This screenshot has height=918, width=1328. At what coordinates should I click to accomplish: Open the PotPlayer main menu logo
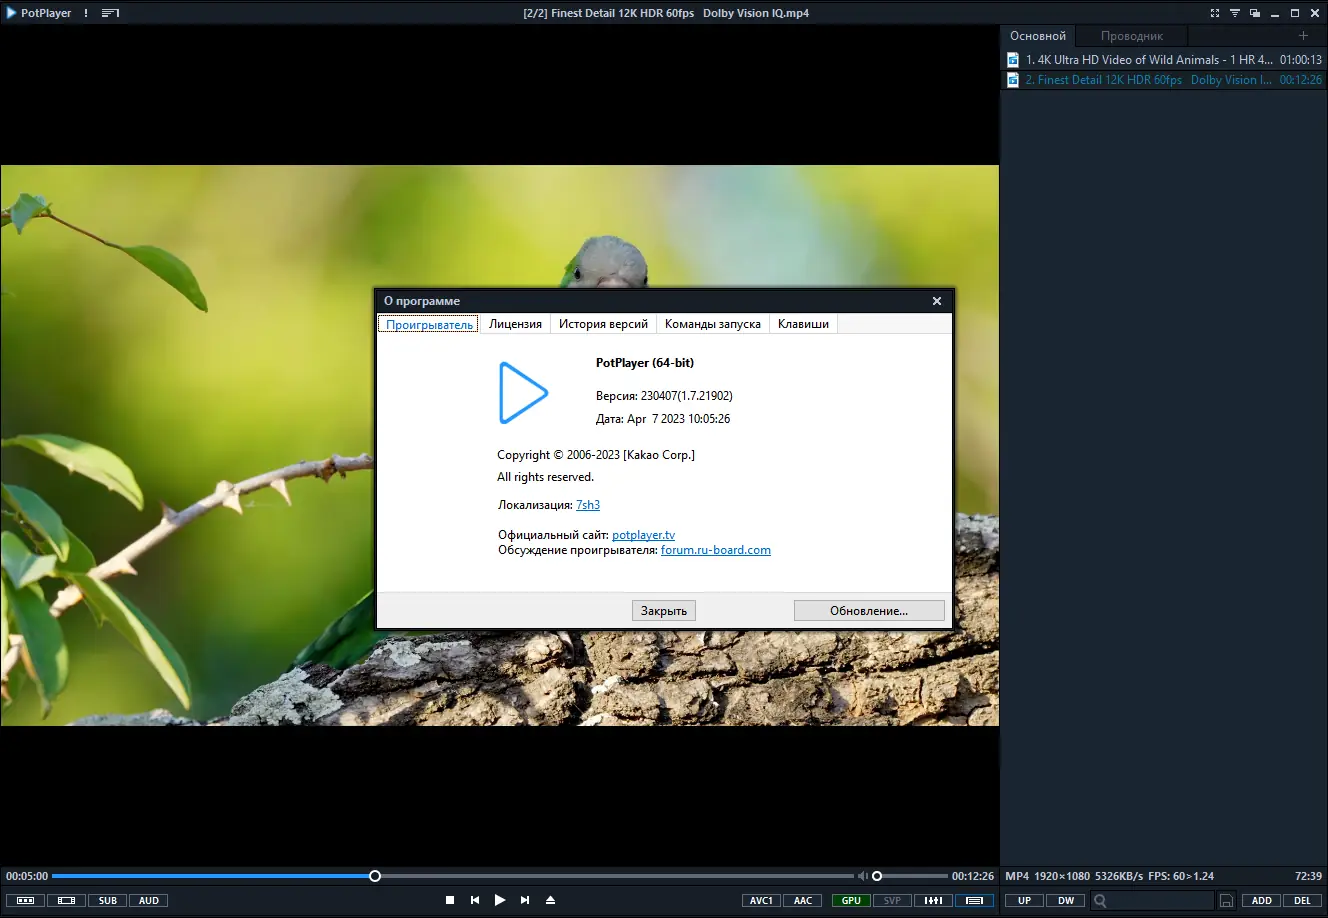pos(39,13)
